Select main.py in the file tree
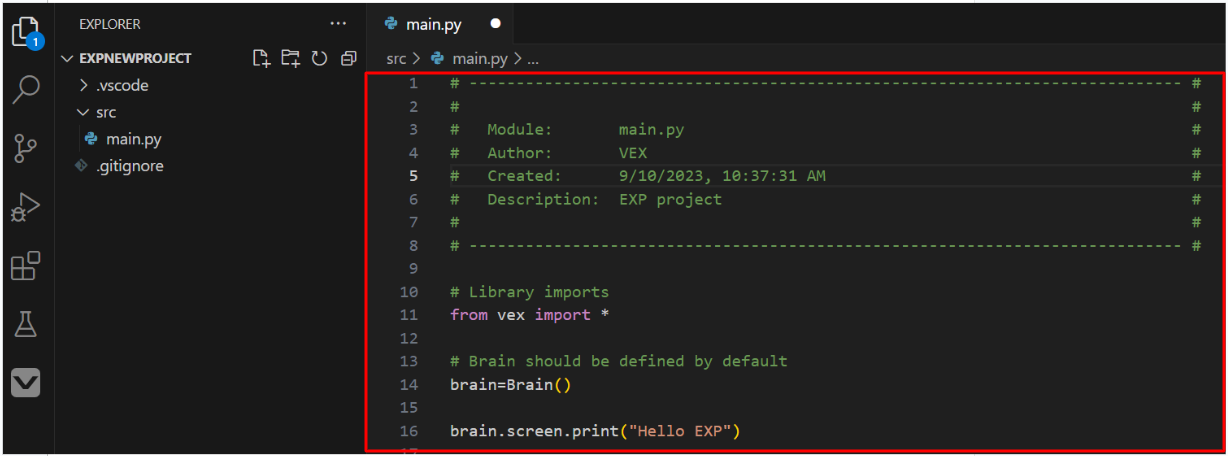Image resolution: width=1228 pixels, height=456 pixels. click(133, 139)
